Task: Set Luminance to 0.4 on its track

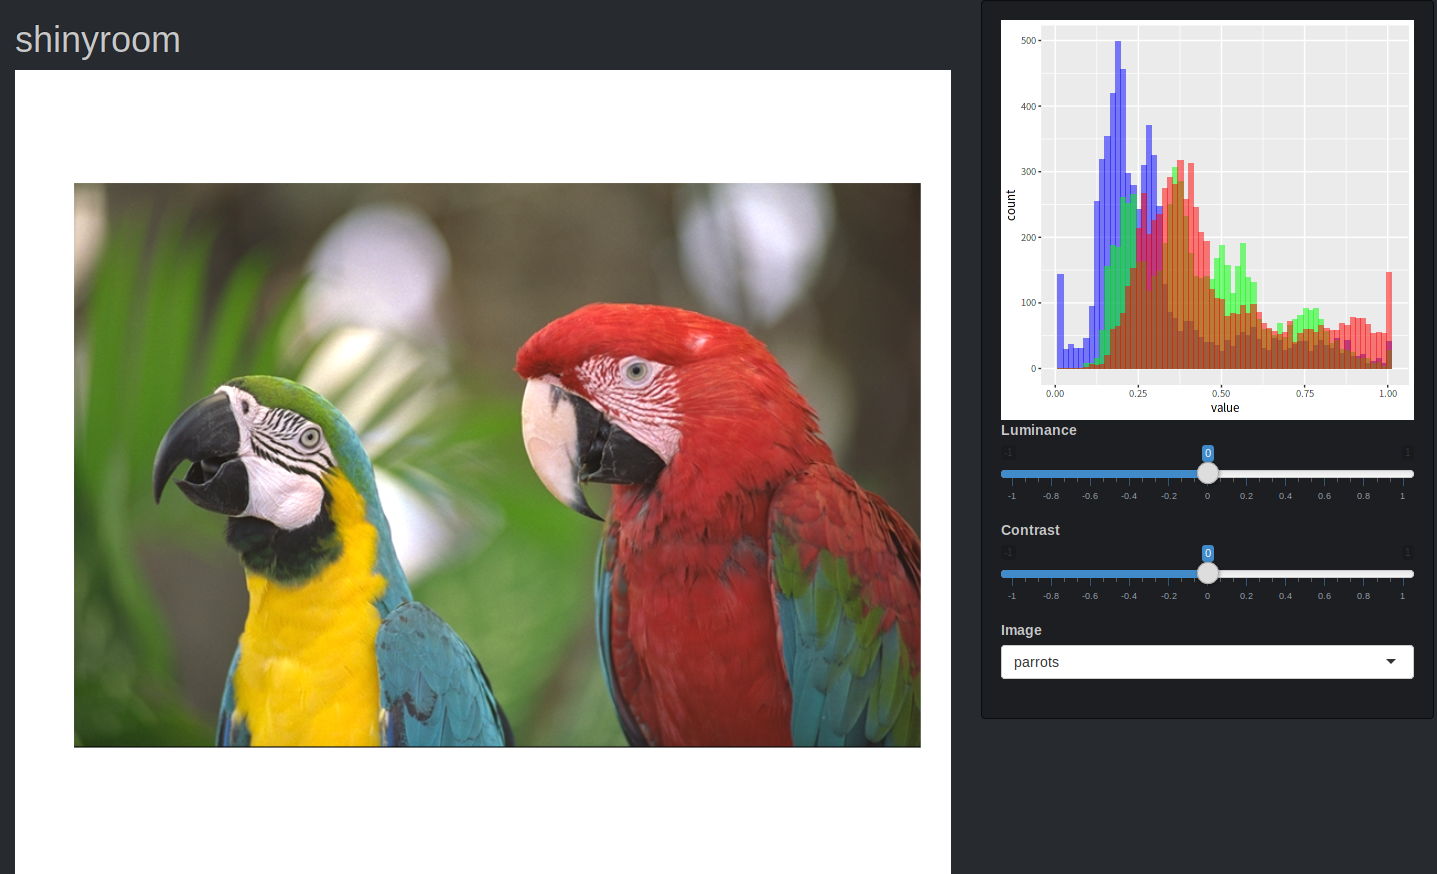Action: click(x=1285, y=474)
